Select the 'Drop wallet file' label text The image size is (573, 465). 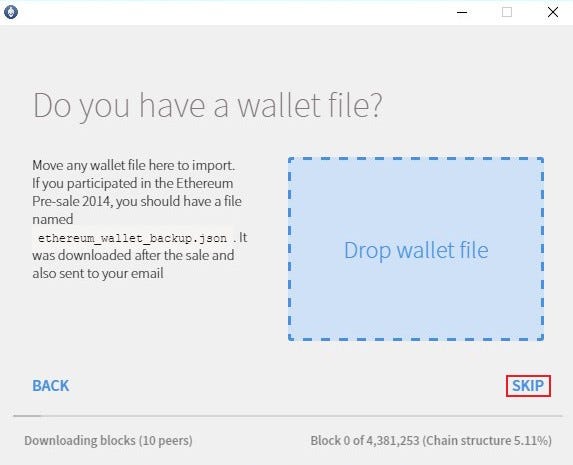[x=416, y=251]
